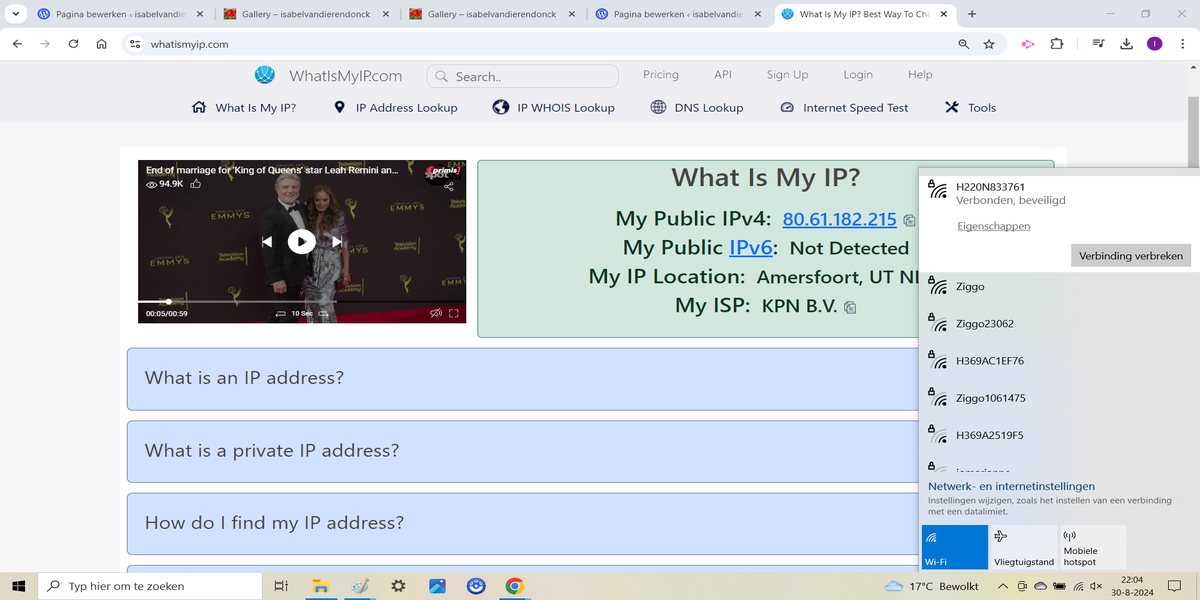Copy the public IPv4 address
This screenshot has height=600, width=1200.
pyautogui.click(x=908, y=220)
